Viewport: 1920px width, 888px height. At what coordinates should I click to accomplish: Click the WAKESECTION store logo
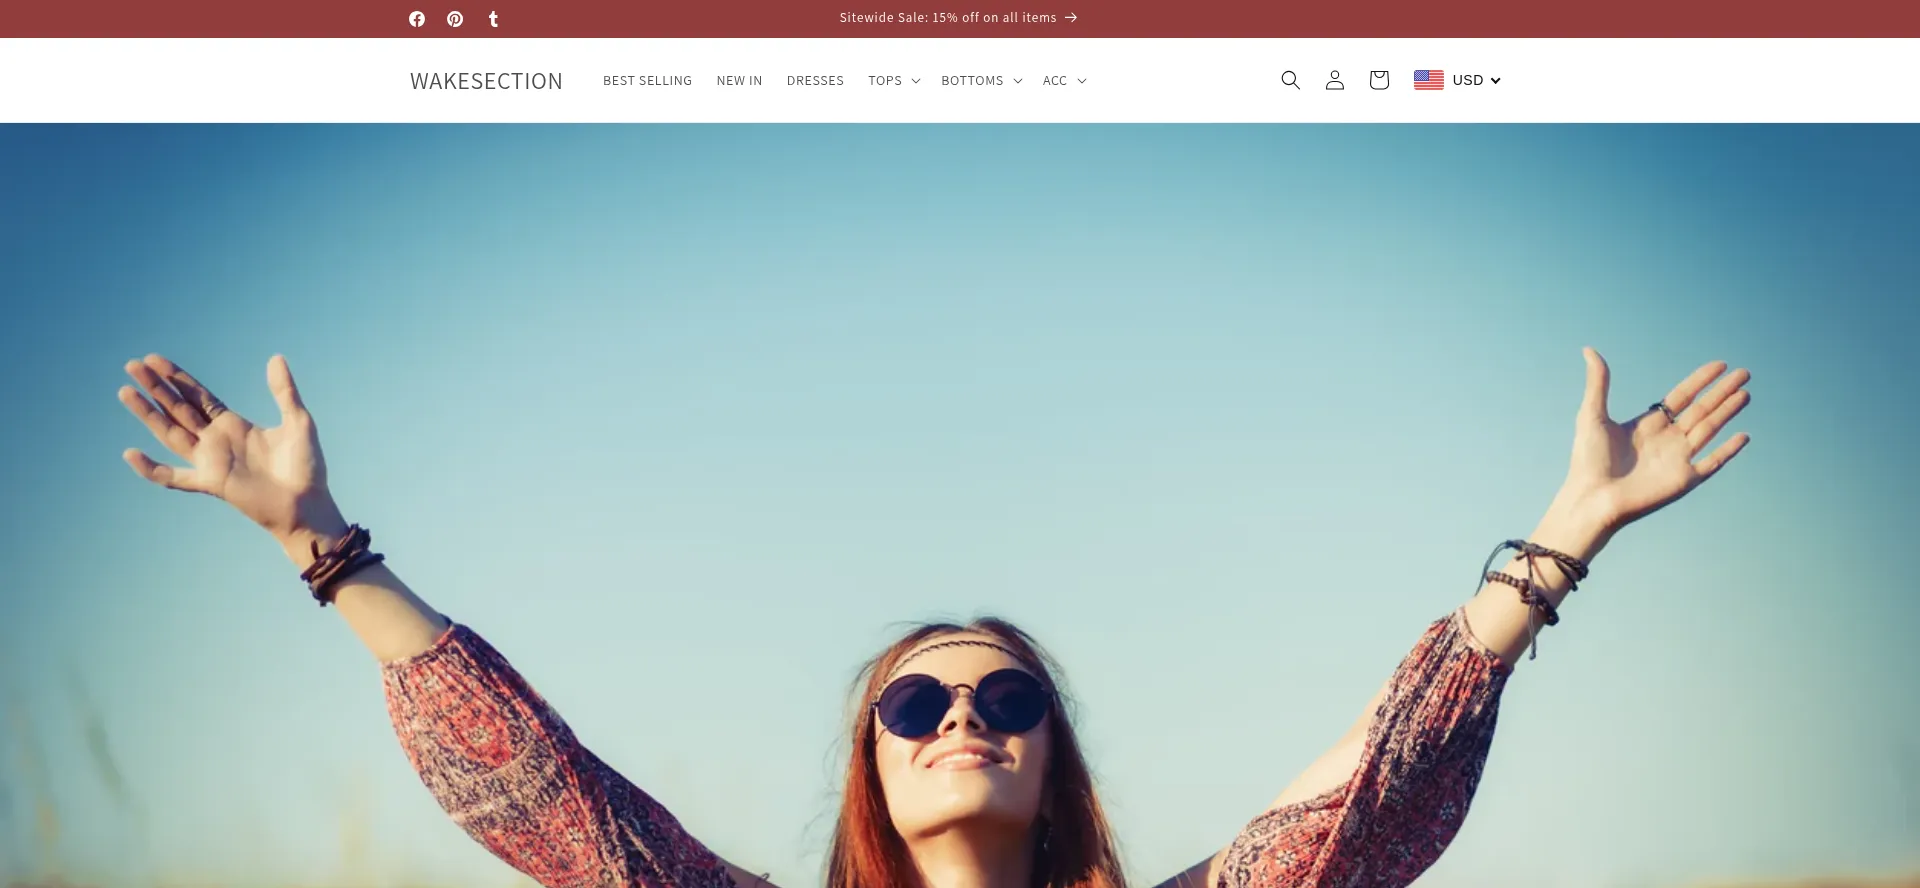click(486, 81)
